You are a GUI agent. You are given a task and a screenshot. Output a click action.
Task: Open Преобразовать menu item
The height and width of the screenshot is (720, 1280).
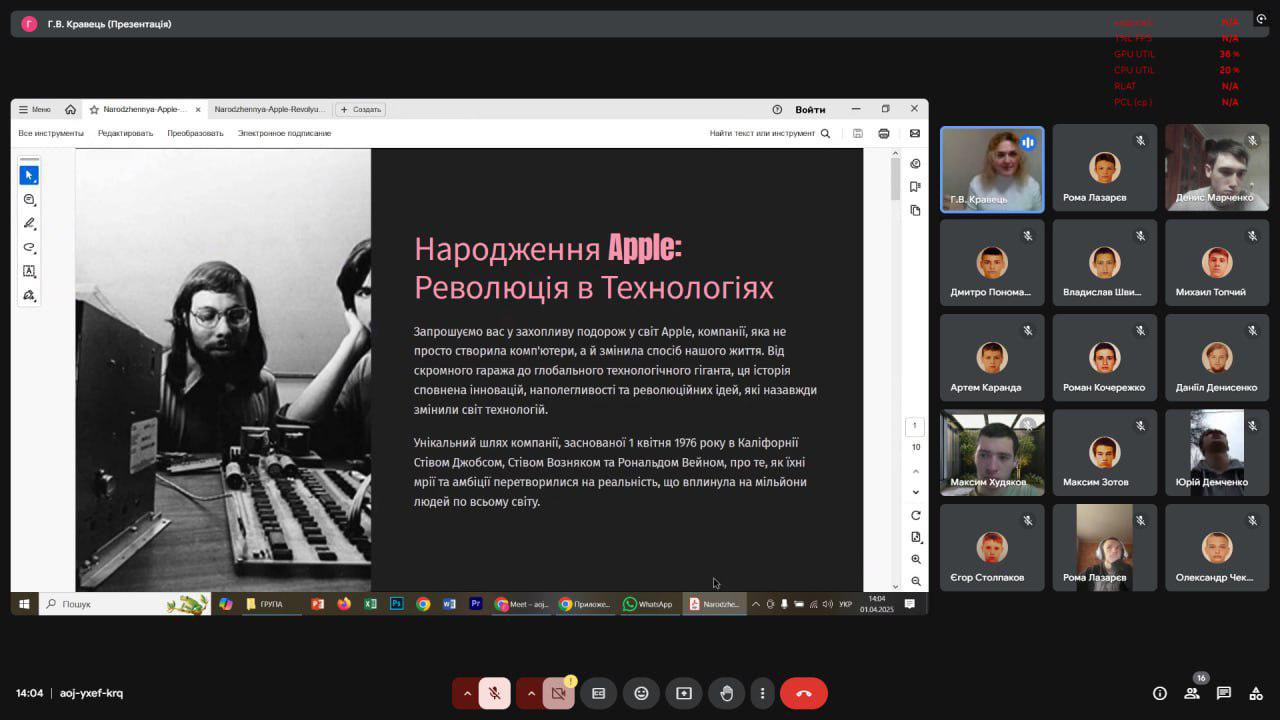coord(195,133)
